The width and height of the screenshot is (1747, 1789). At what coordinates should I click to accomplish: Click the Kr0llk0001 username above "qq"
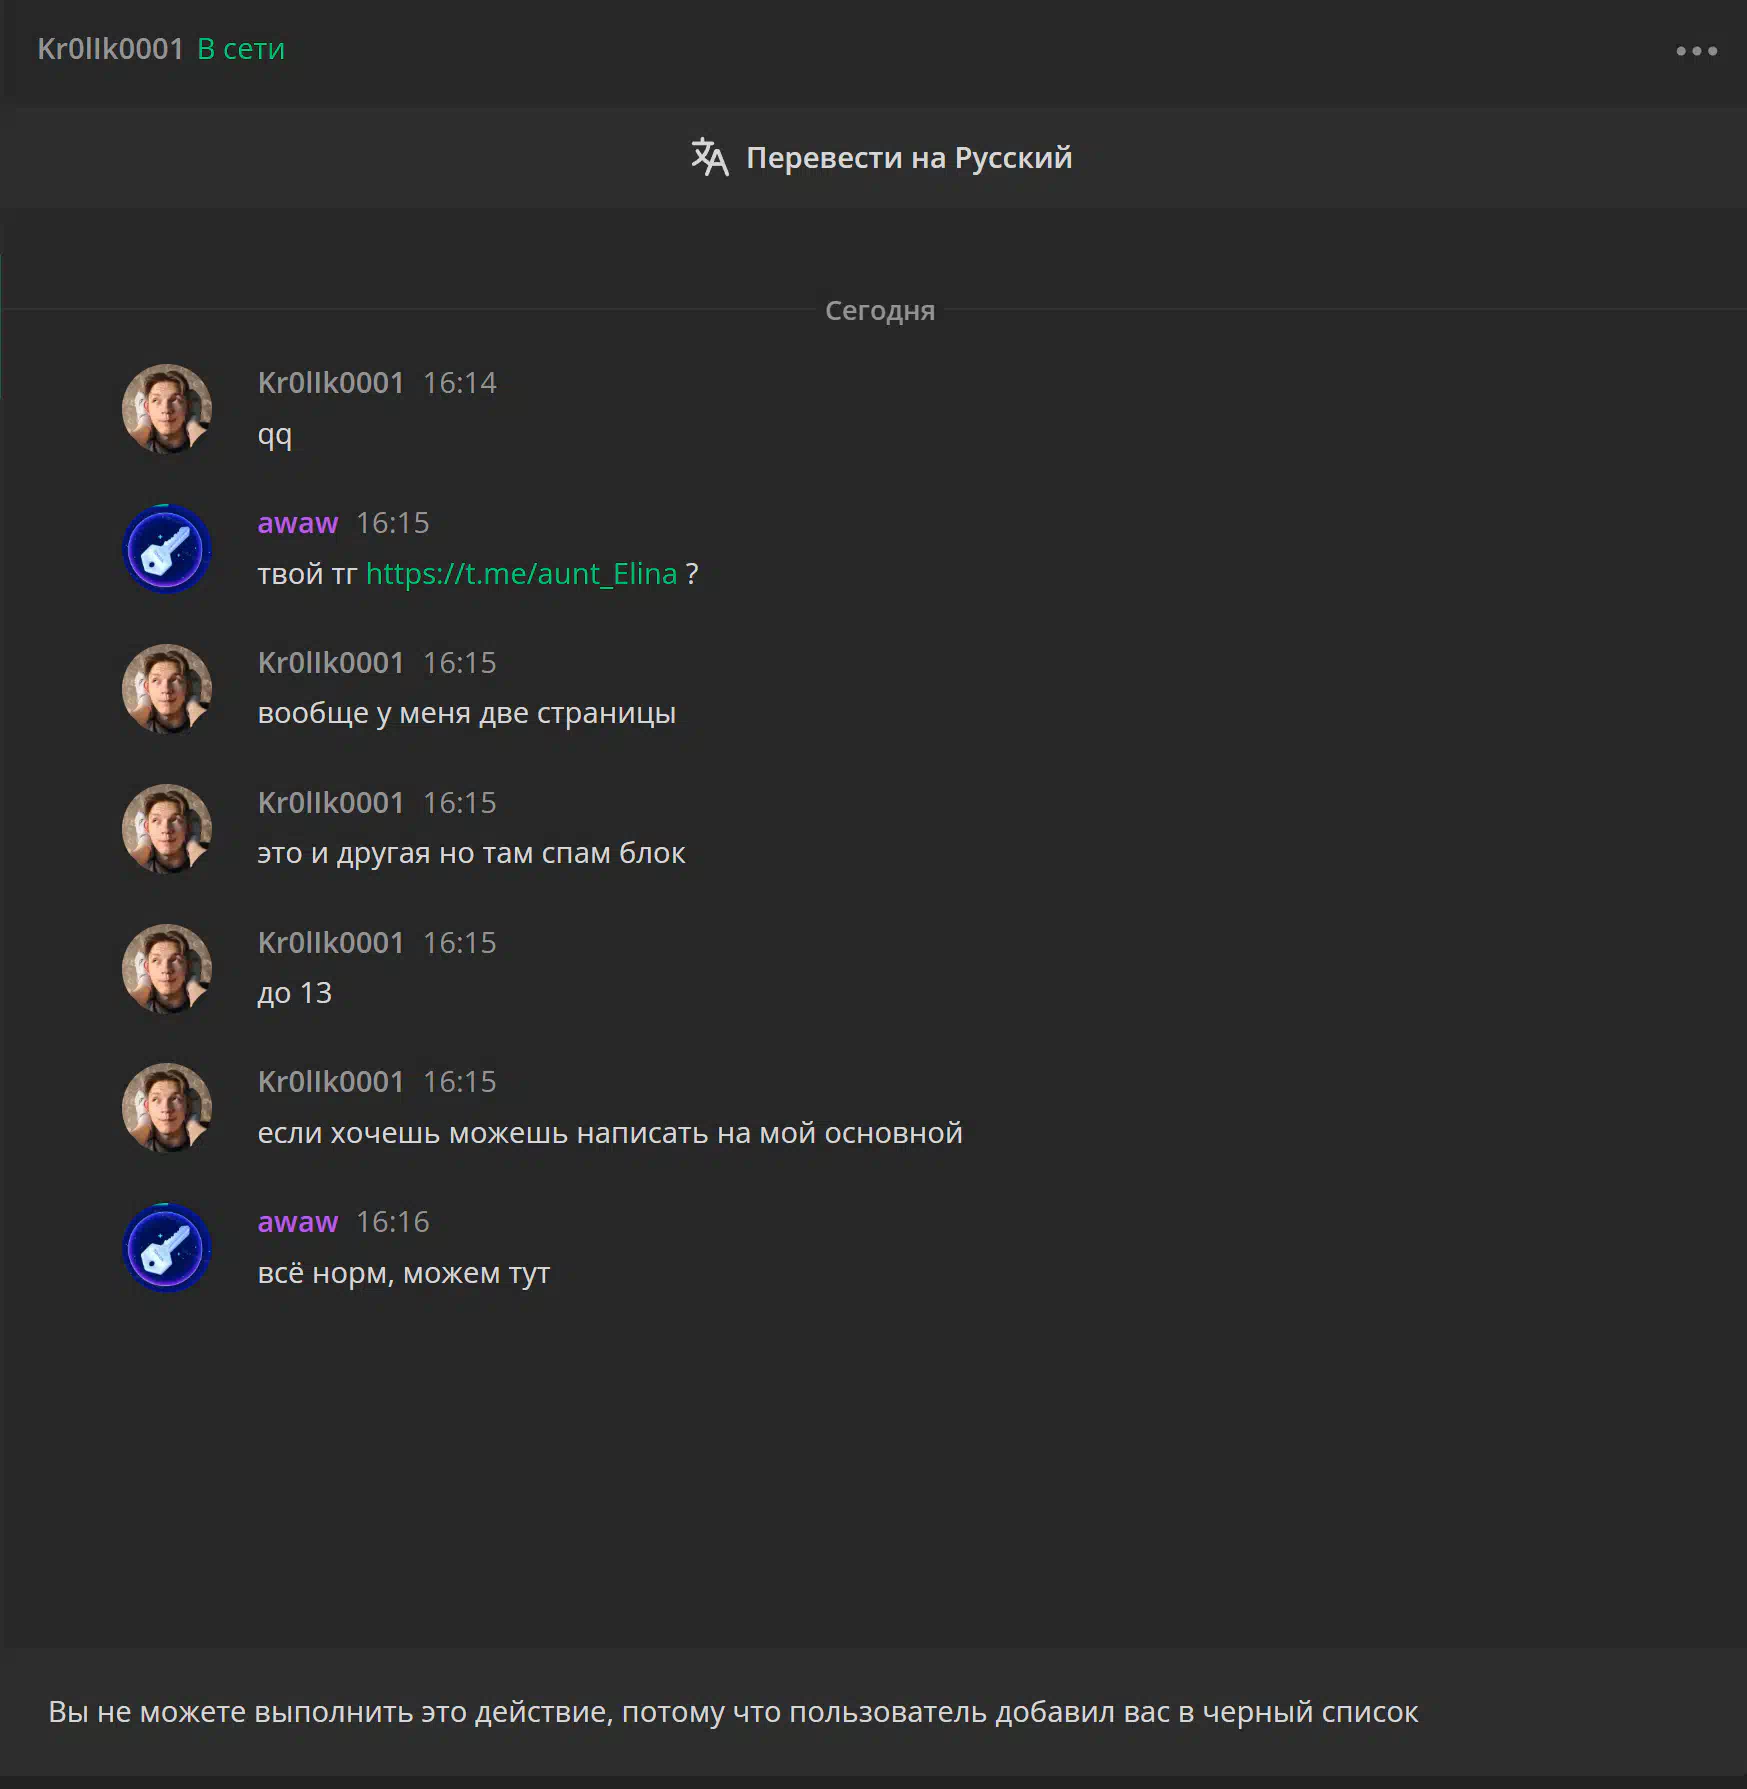pos(330,383)
